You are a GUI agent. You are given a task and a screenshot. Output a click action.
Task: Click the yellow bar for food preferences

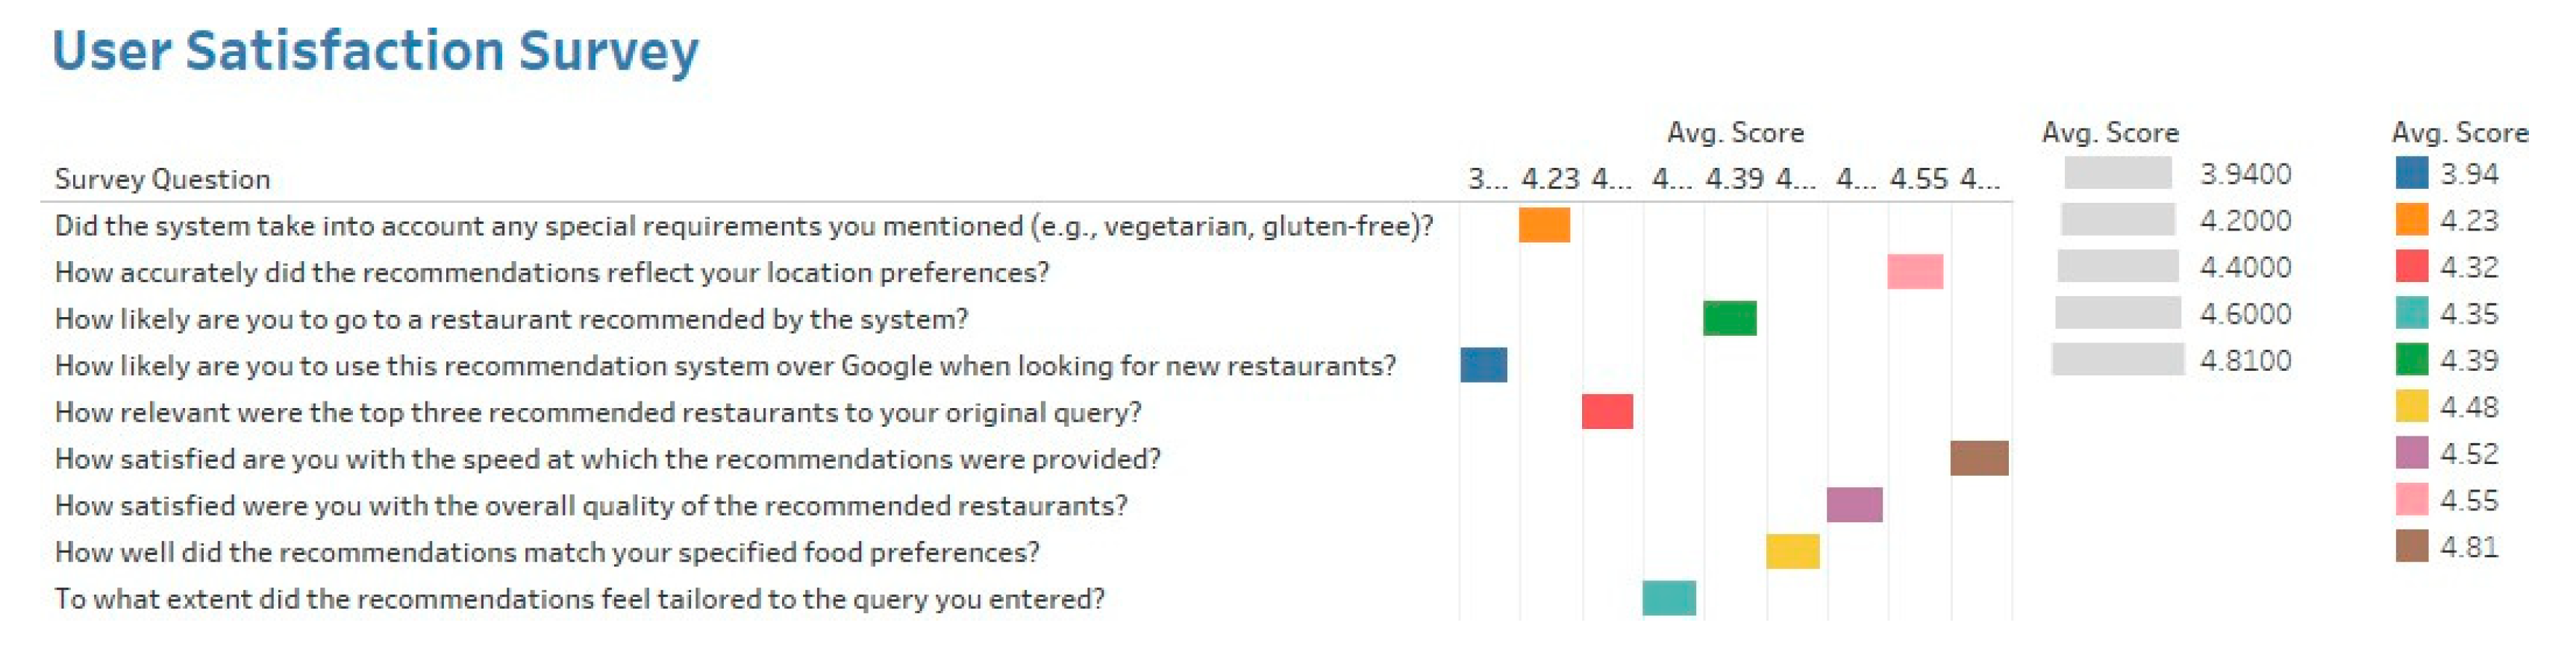(x=1792, y=551)
